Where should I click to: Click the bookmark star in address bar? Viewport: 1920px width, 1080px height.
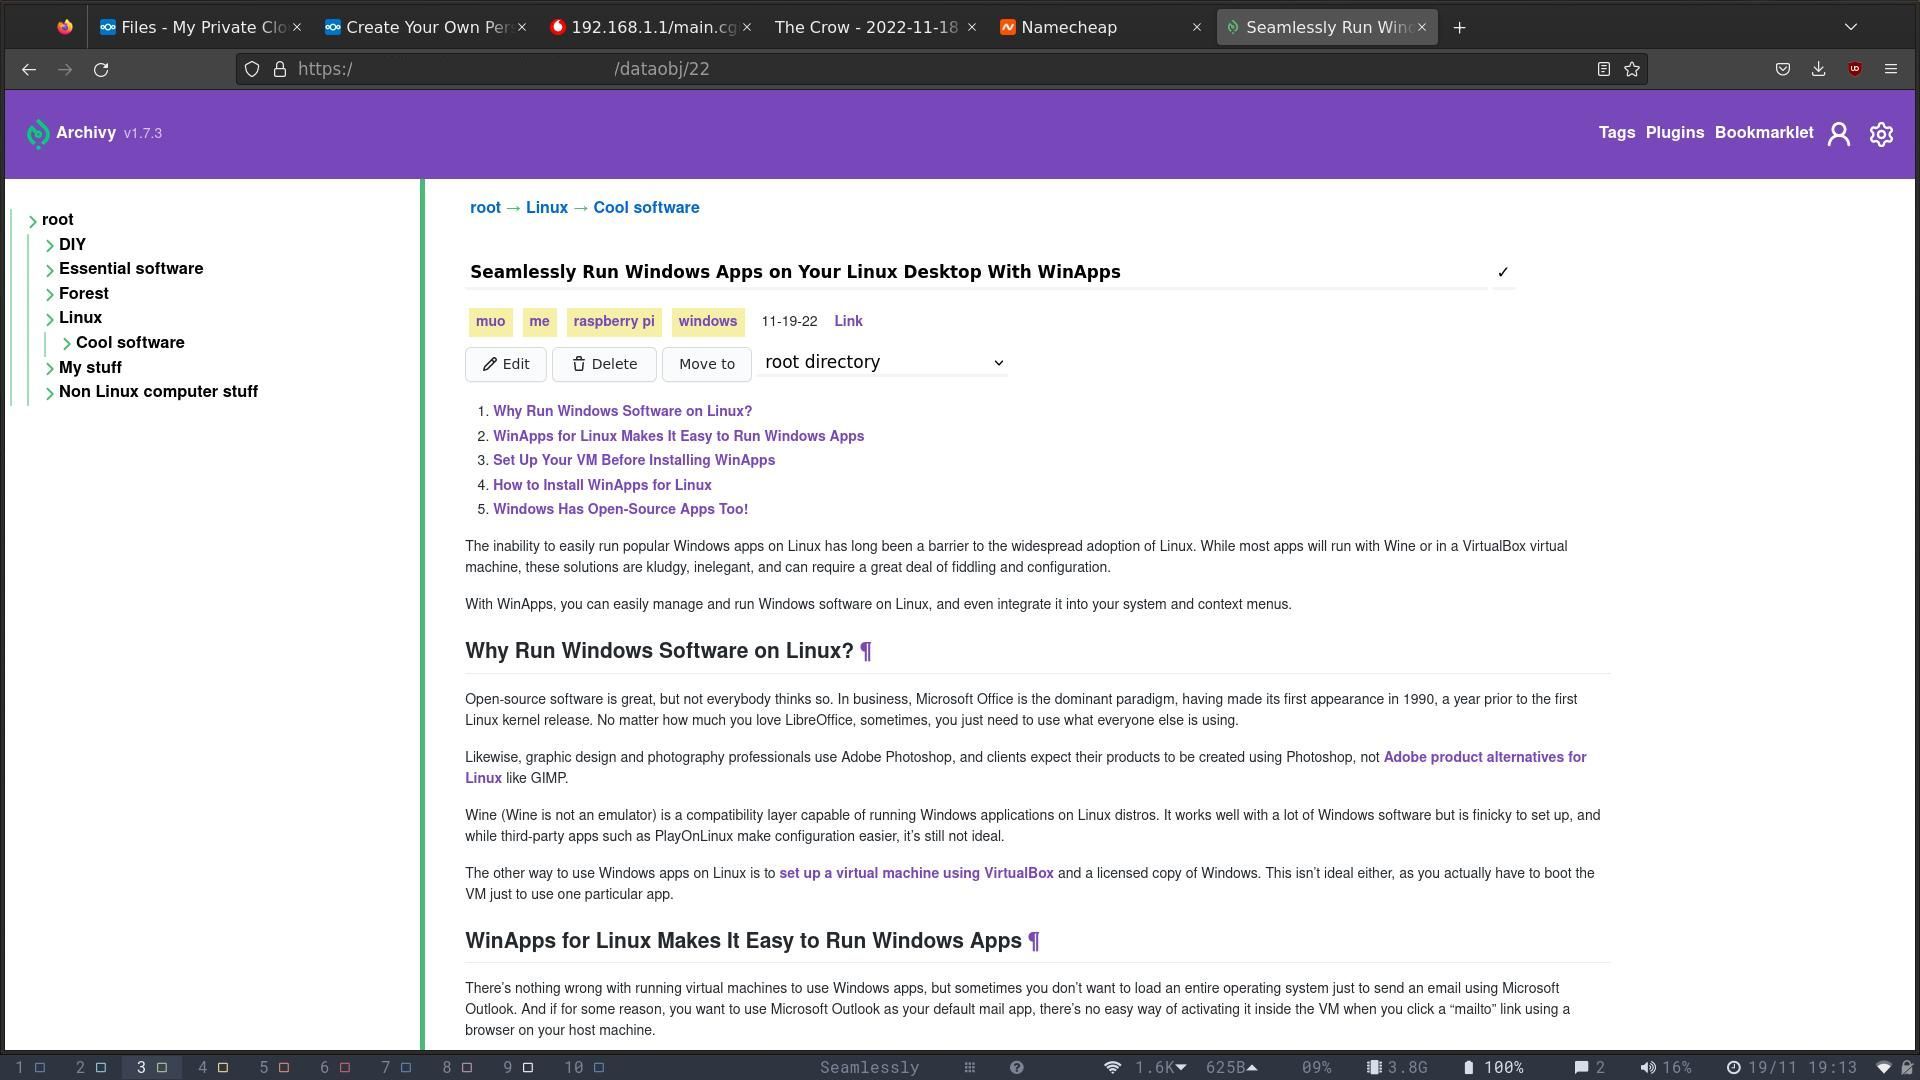[x=1632, y=69]
